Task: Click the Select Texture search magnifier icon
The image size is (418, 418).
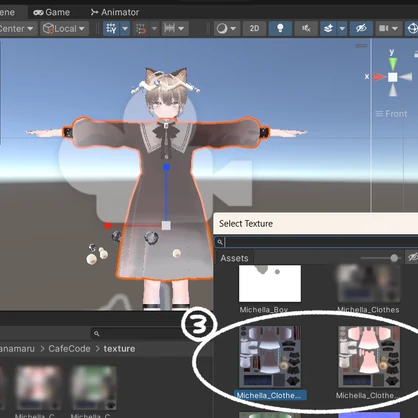Action: coord(220,242)
